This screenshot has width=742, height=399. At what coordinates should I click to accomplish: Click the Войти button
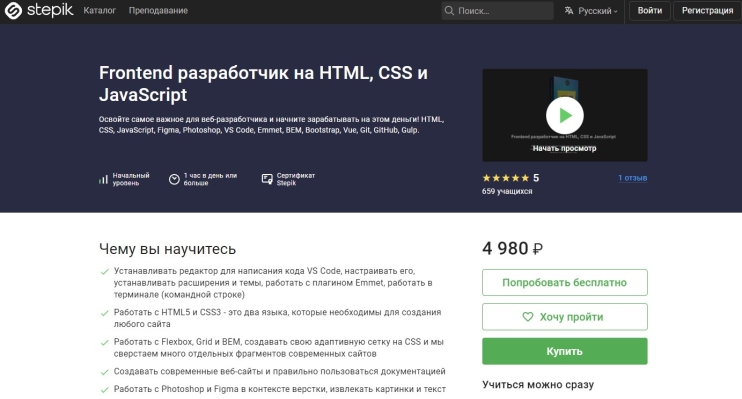tap(649, 10)
